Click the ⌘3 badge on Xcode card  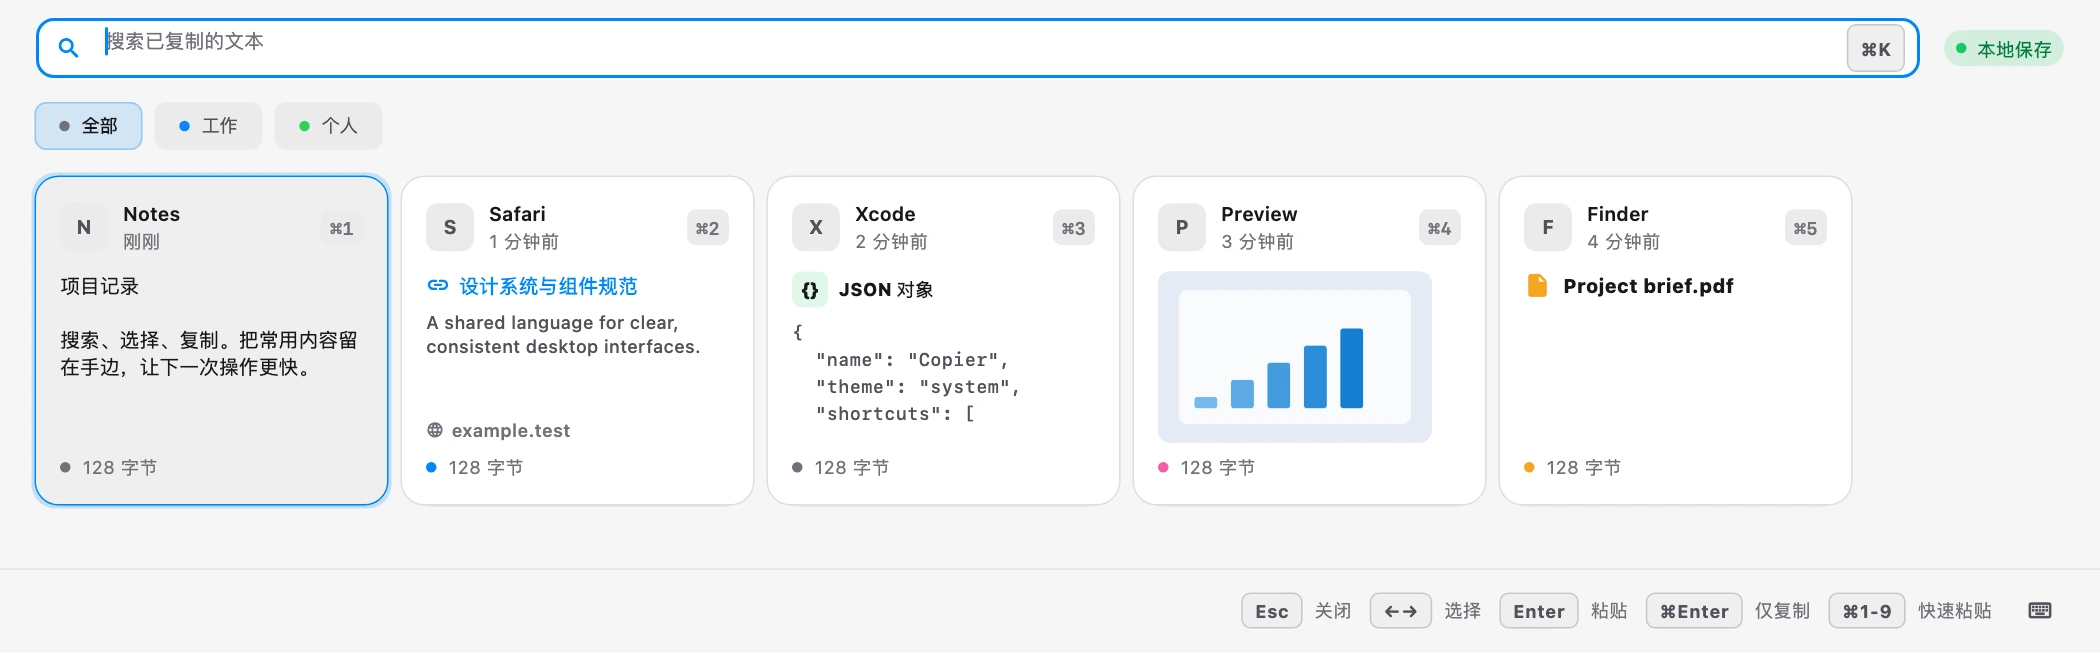[x=1073, y=229]
